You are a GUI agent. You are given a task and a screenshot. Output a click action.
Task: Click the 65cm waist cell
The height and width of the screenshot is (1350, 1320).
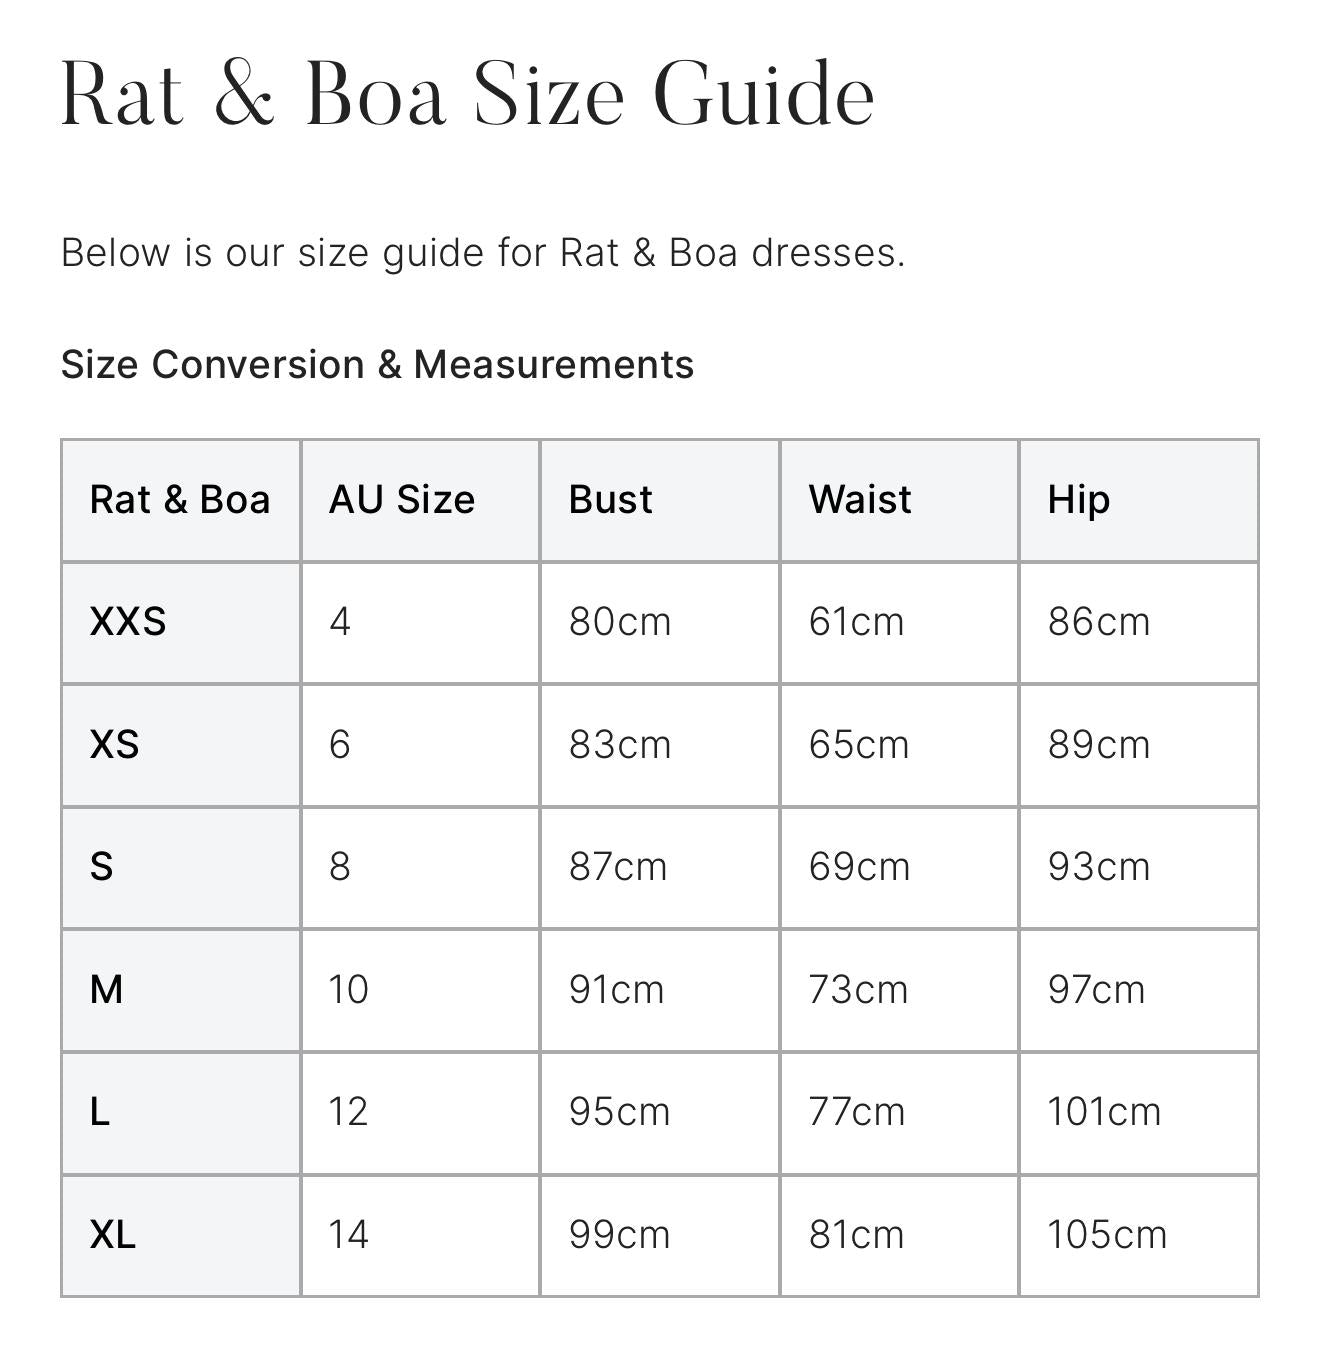(859, 745)
